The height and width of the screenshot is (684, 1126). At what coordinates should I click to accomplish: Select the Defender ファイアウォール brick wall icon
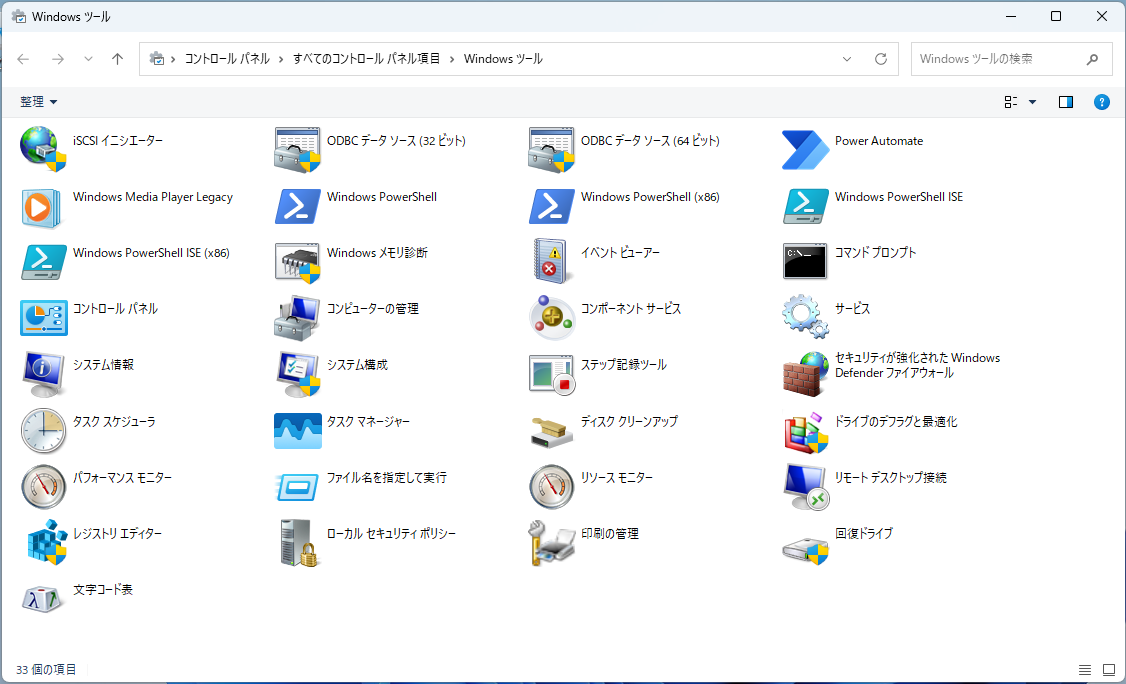click(805, 374)
